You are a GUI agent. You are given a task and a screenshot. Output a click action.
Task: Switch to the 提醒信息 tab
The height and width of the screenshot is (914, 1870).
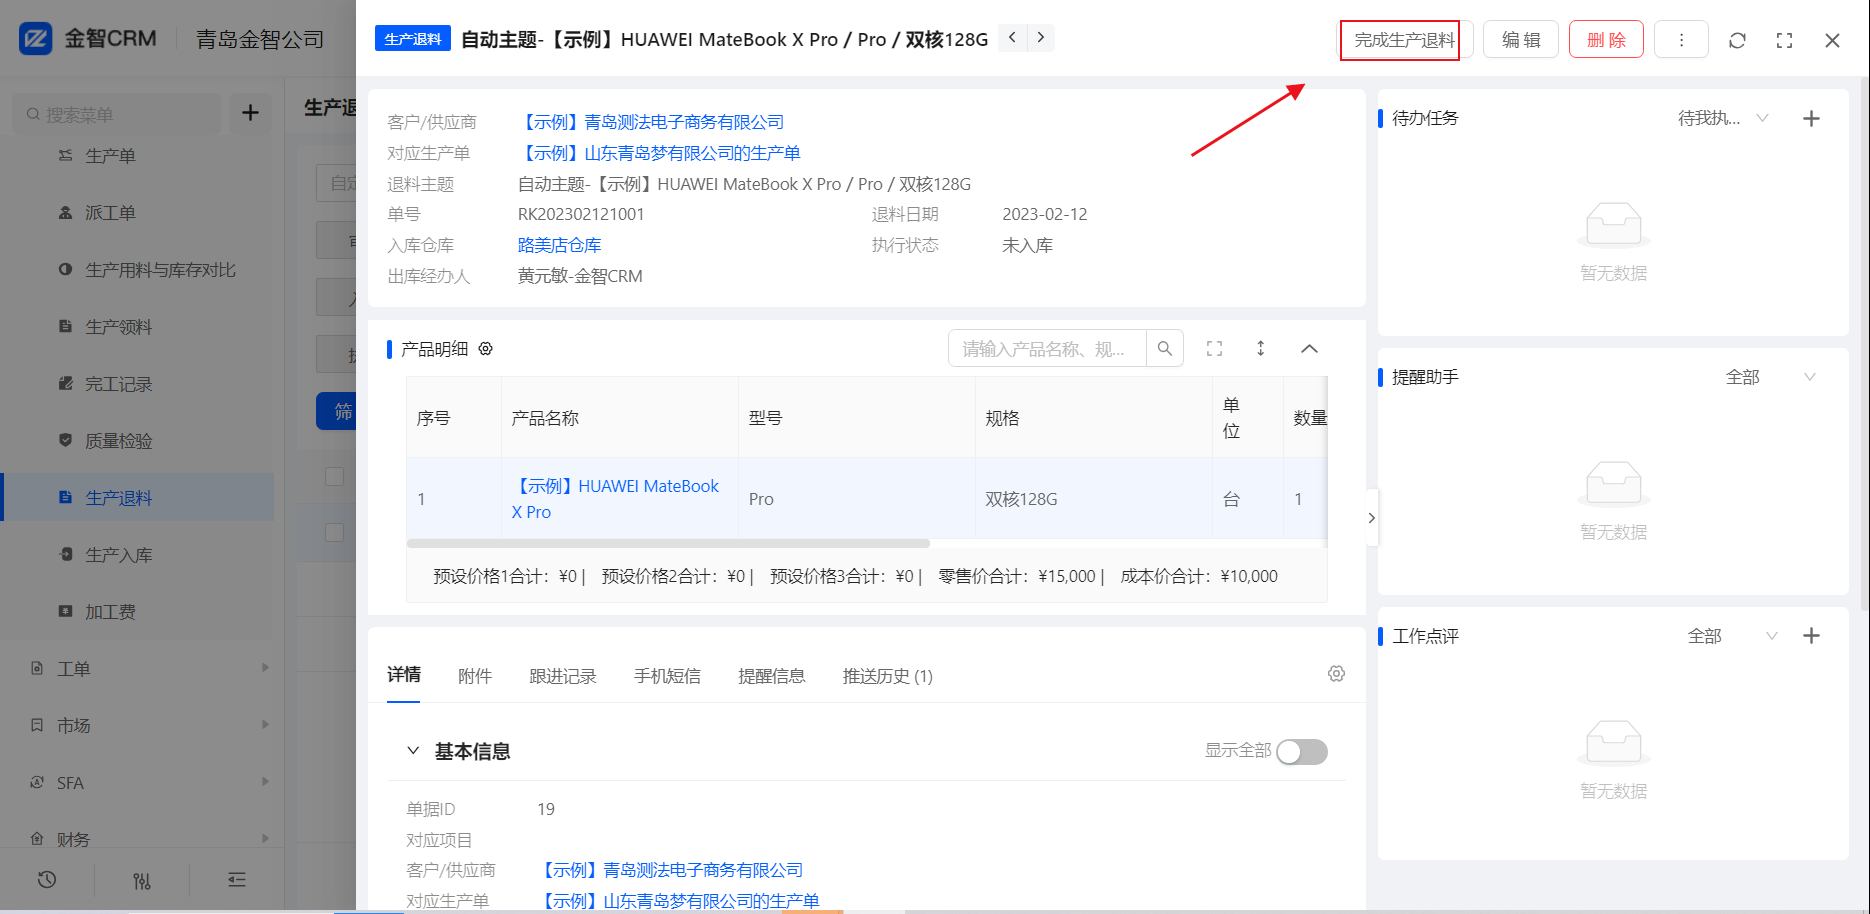[x=772, y=676]
